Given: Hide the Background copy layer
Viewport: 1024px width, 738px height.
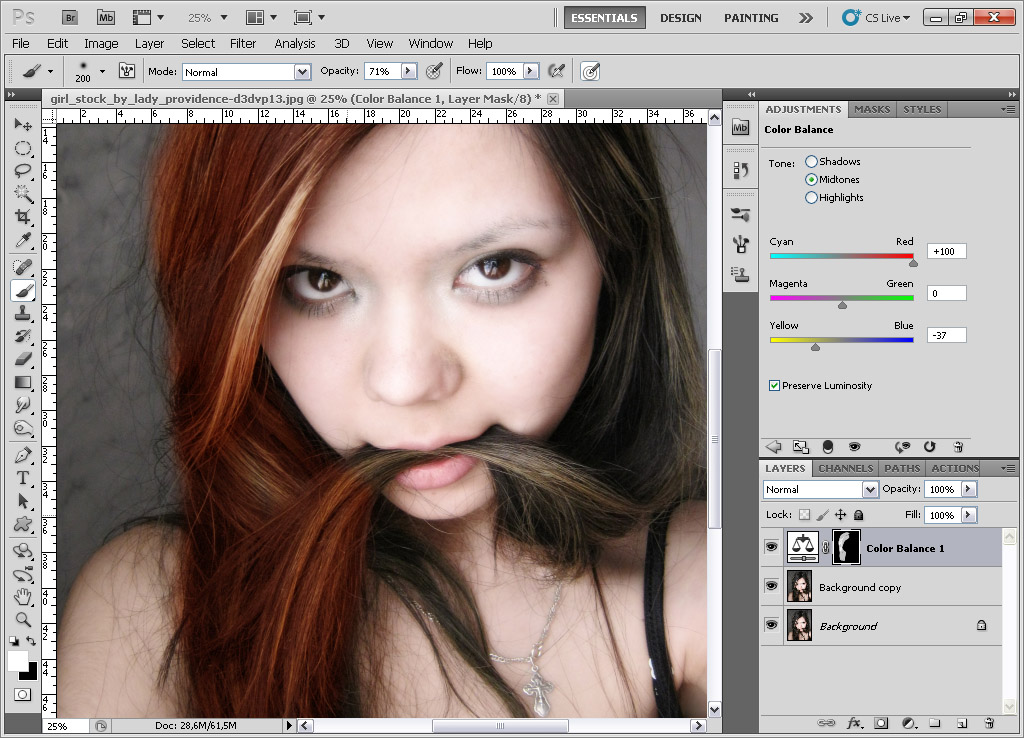Looking at the screenshot, I should click(x=771, y=587).
